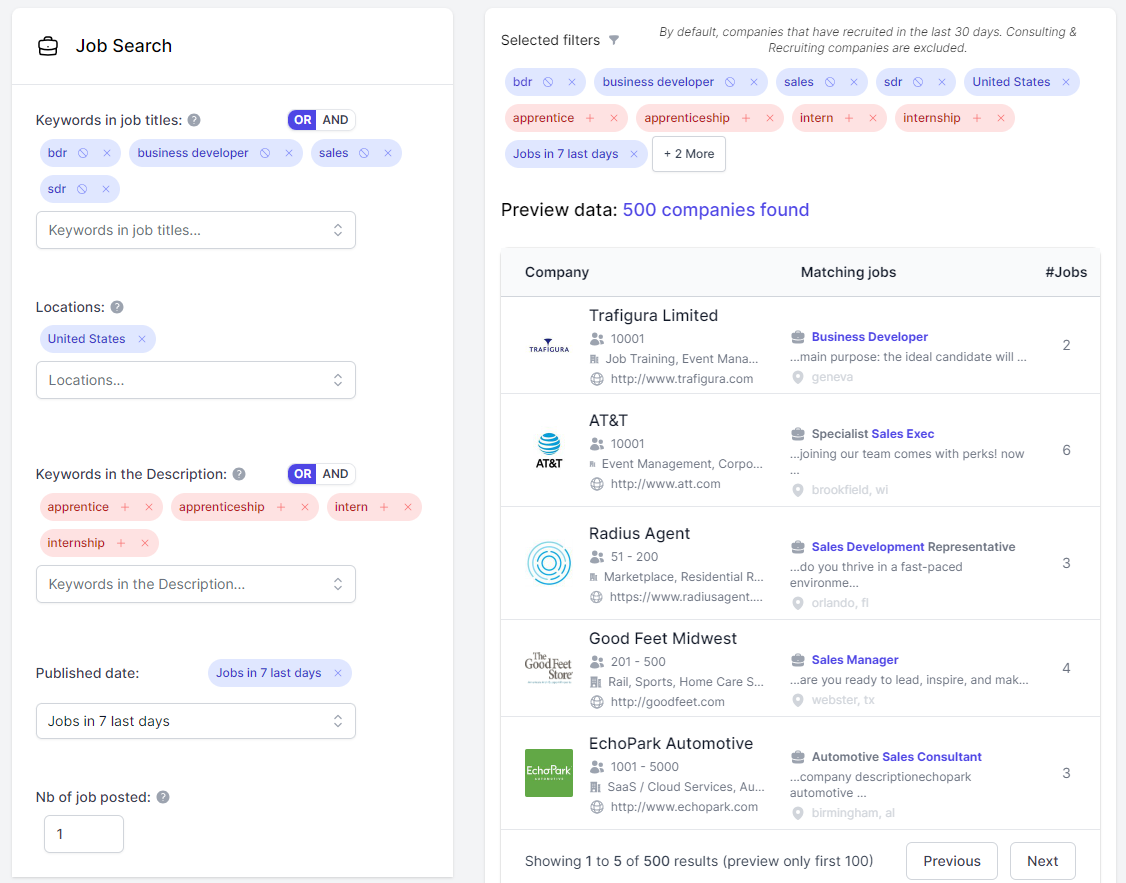Remove sdr chip in Selected filters
This screenshot has width=1126, height=883.
[x=942, y=82]
